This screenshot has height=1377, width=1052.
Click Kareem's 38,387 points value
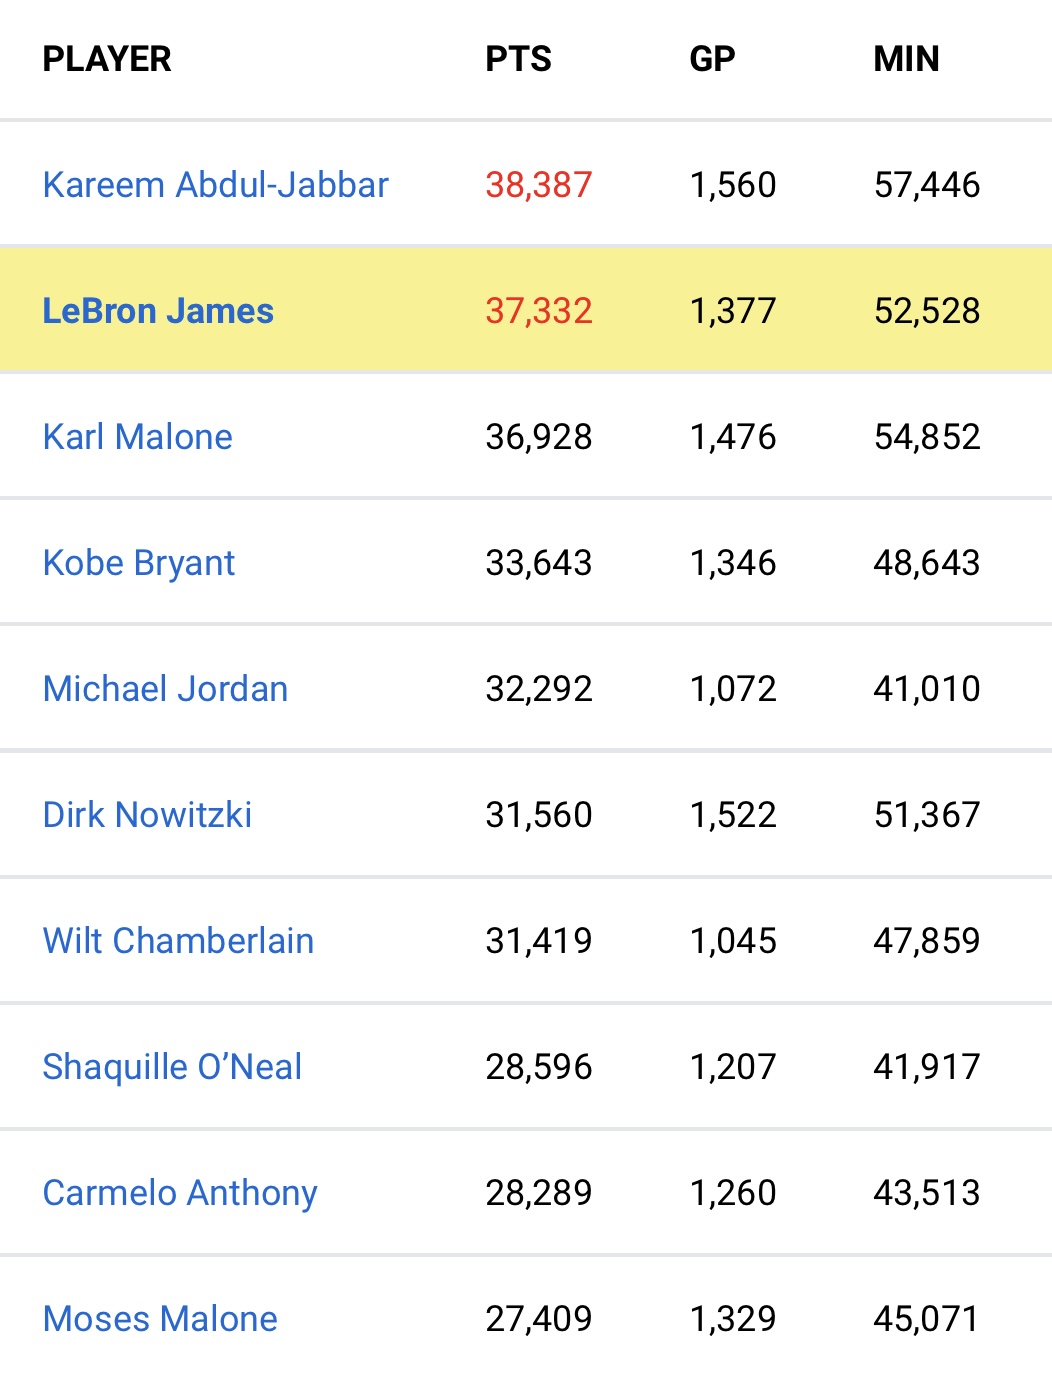[539, 185]
